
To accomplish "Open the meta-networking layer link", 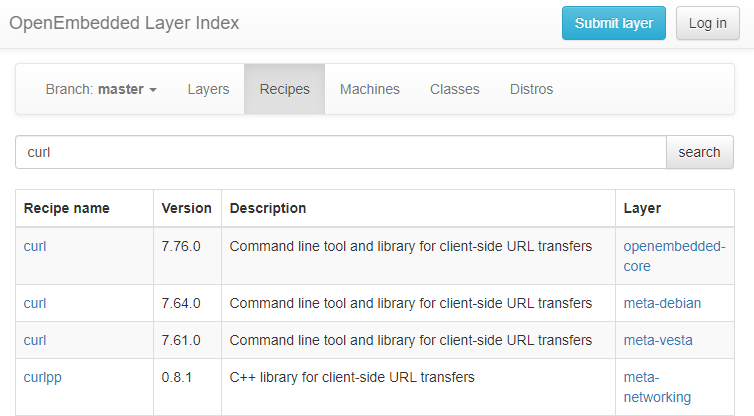I will point(657,387).
